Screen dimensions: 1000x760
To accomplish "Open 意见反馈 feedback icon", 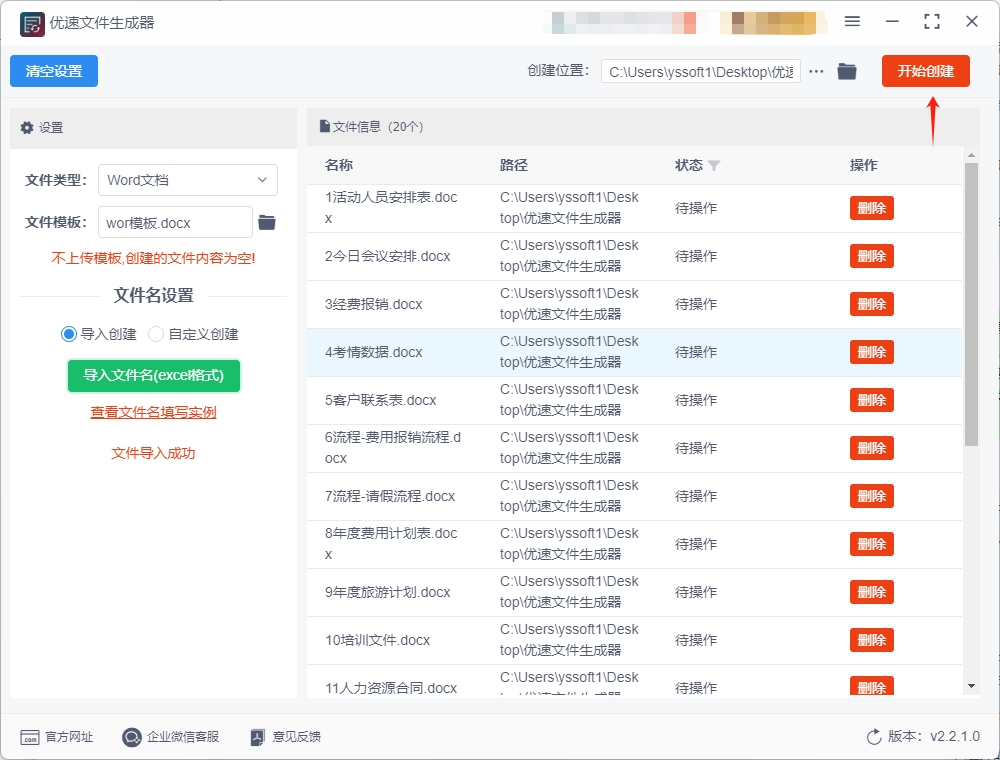I will pos(257,737).
